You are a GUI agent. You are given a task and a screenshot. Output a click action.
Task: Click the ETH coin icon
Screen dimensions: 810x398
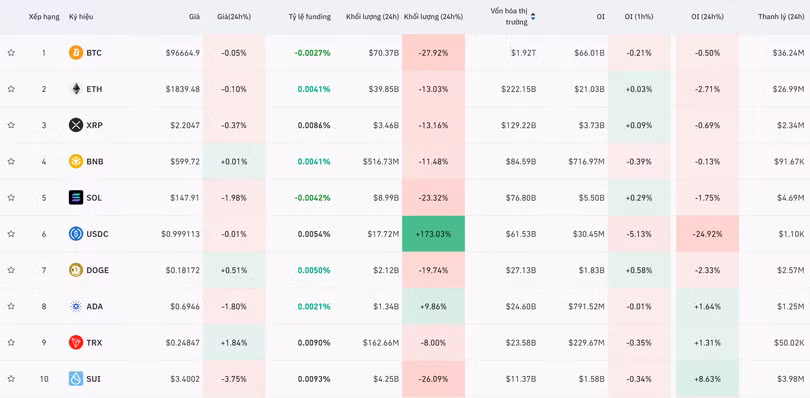(76, 89)
